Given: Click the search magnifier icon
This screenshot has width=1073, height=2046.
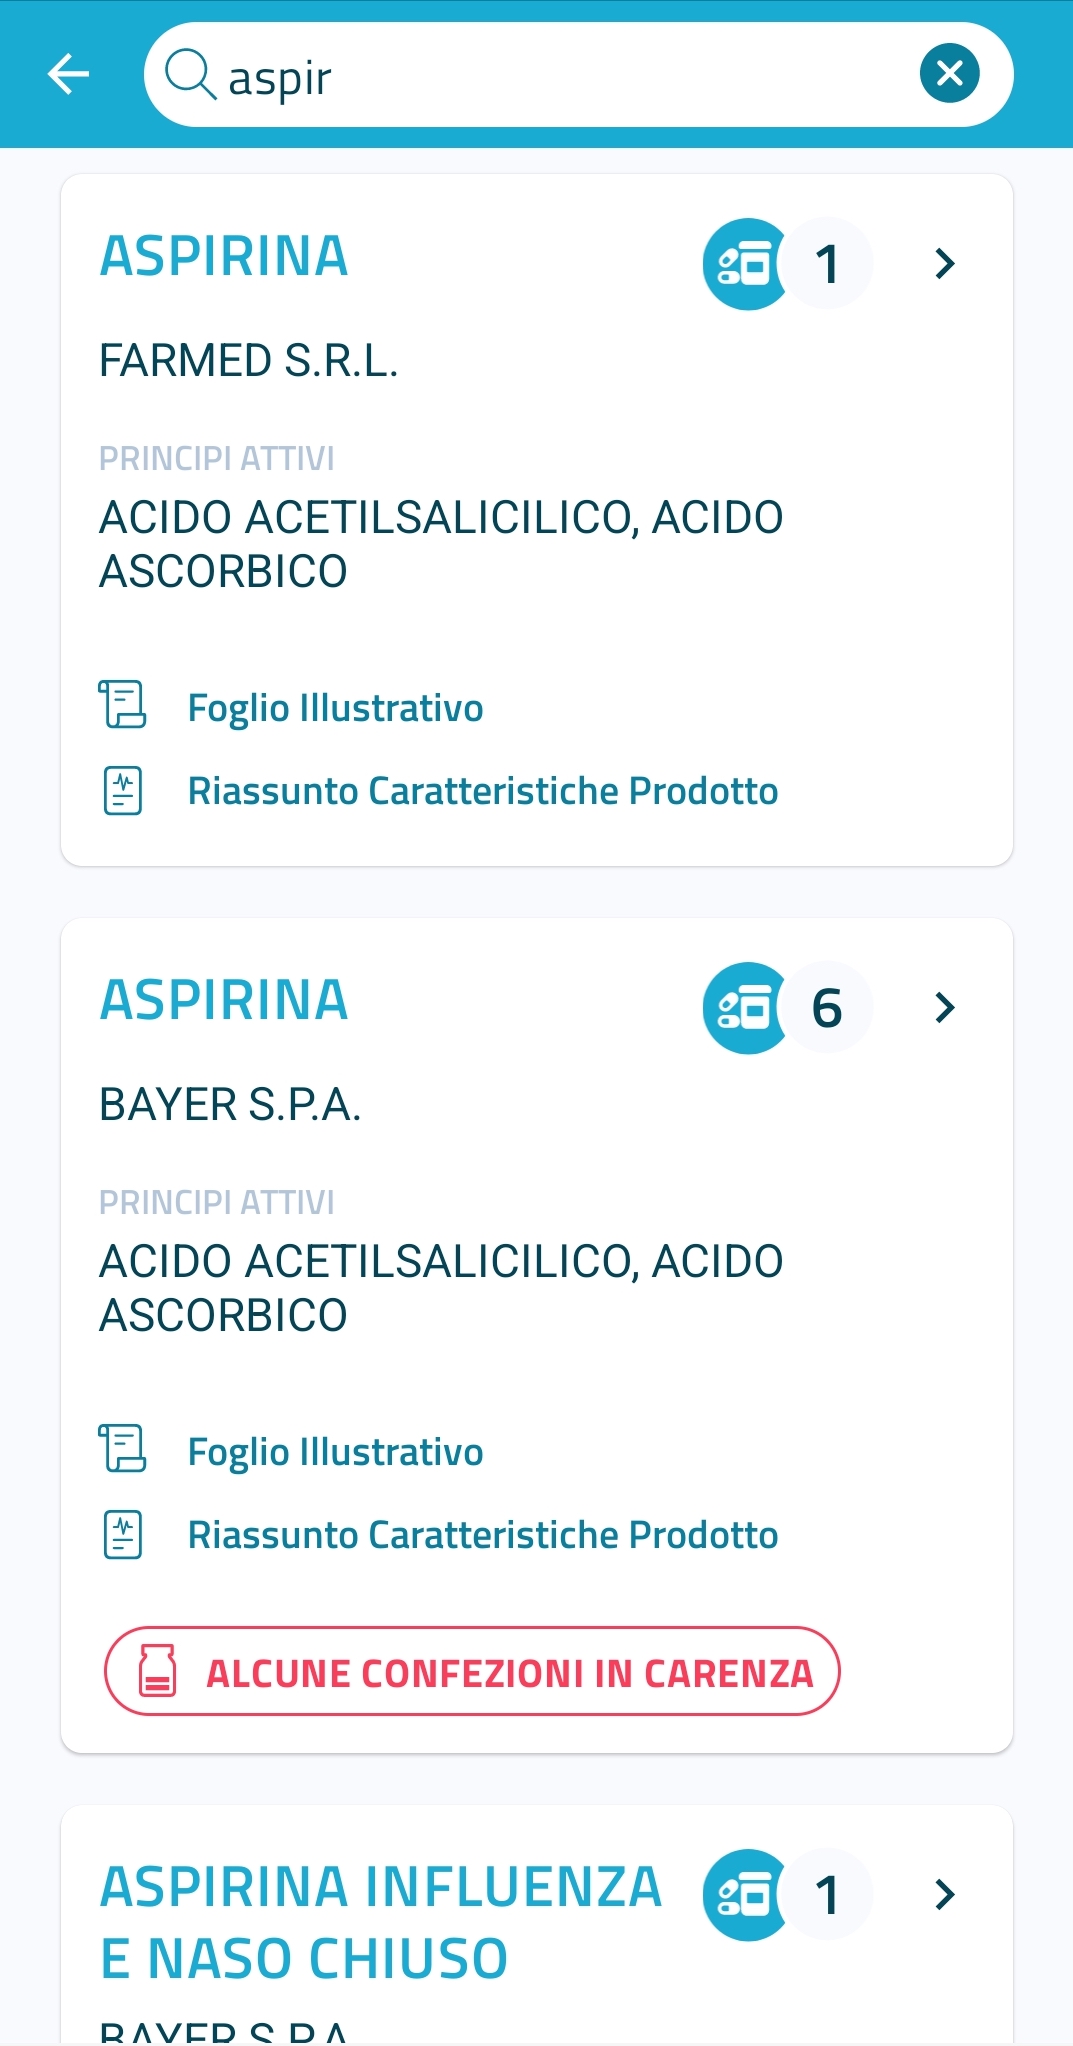Looking at the screenshot, I should pos(190,75).
